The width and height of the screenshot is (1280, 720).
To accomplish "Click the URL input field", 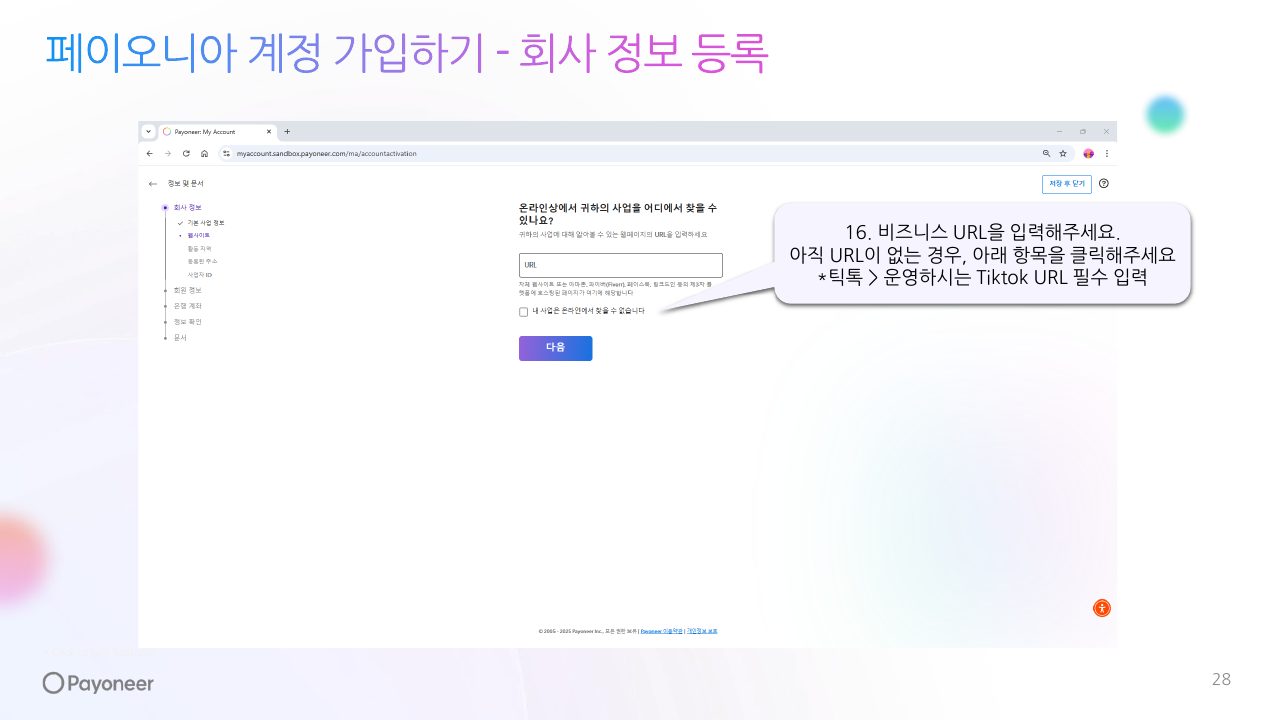I will 620,265.
